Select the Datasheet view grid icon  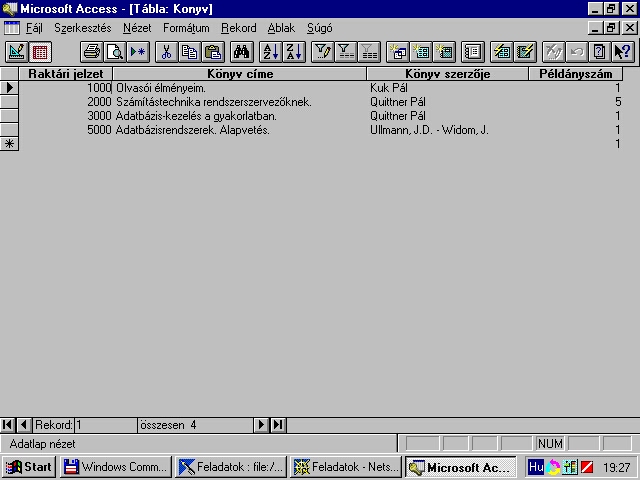tap(40, 52)
